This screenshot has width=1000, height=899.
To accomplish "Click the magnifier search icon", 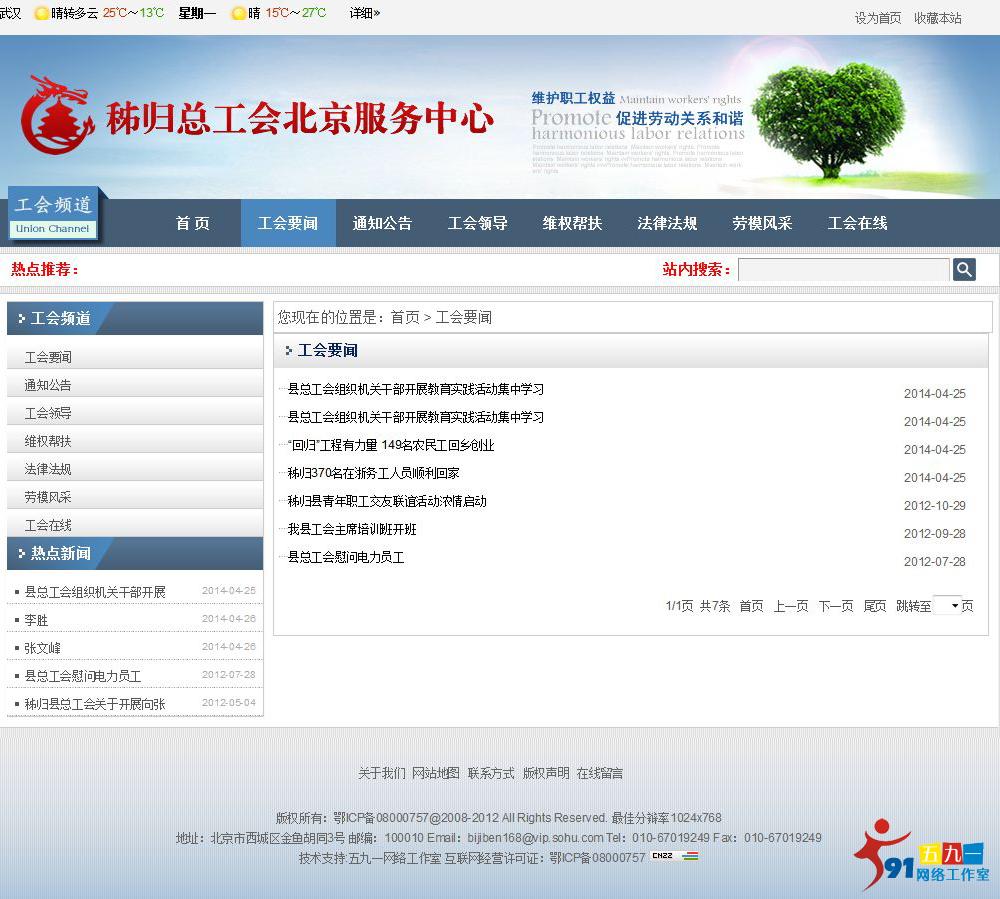I will pos(963,270).
